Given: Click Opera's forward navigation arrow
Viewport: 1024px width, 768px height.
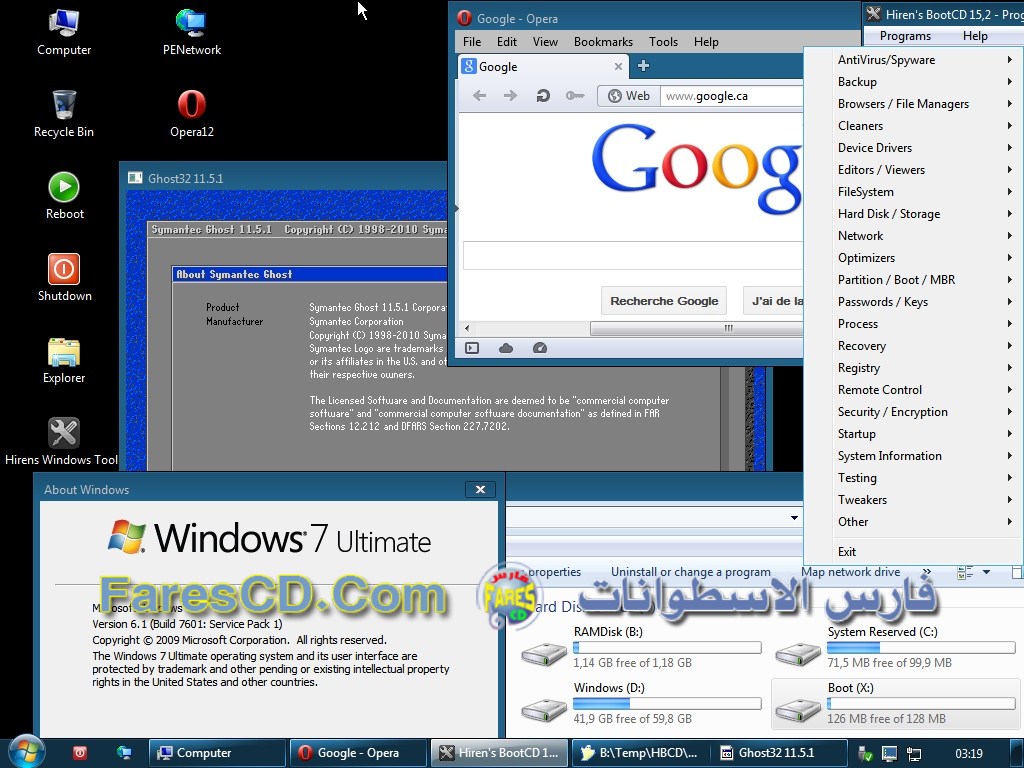Looking at the screenshot, I should (x=510, y=96).
